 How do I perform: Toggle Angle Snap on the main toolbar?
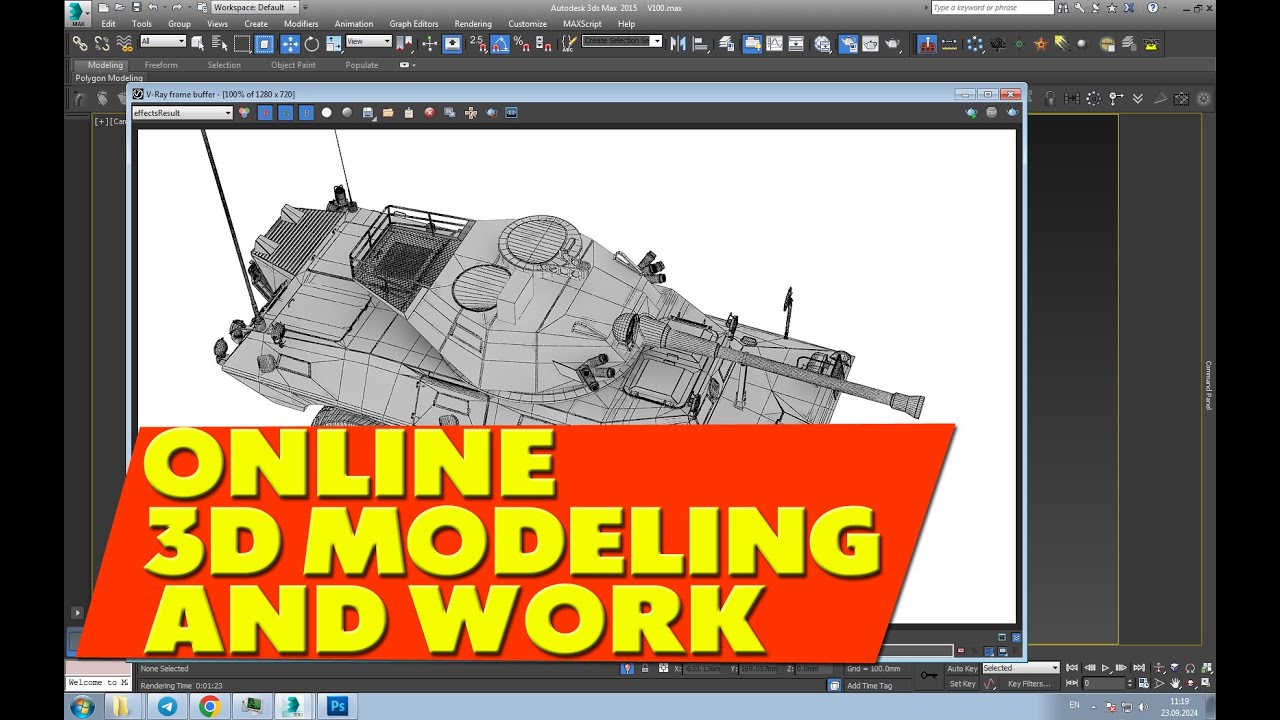499,44
